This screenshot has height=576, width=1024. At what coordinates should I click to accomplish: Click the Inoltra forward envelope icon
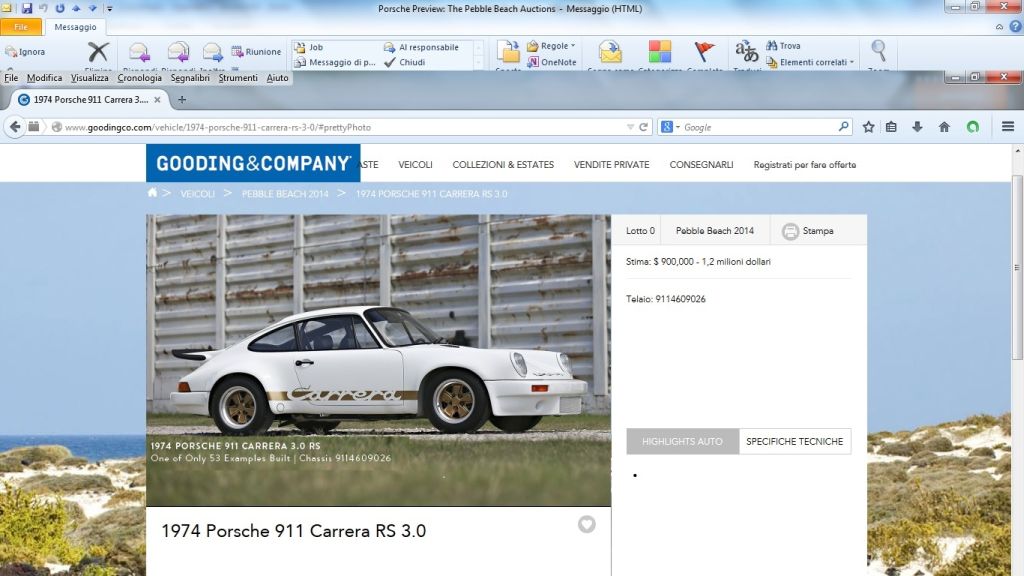[212, 52]
